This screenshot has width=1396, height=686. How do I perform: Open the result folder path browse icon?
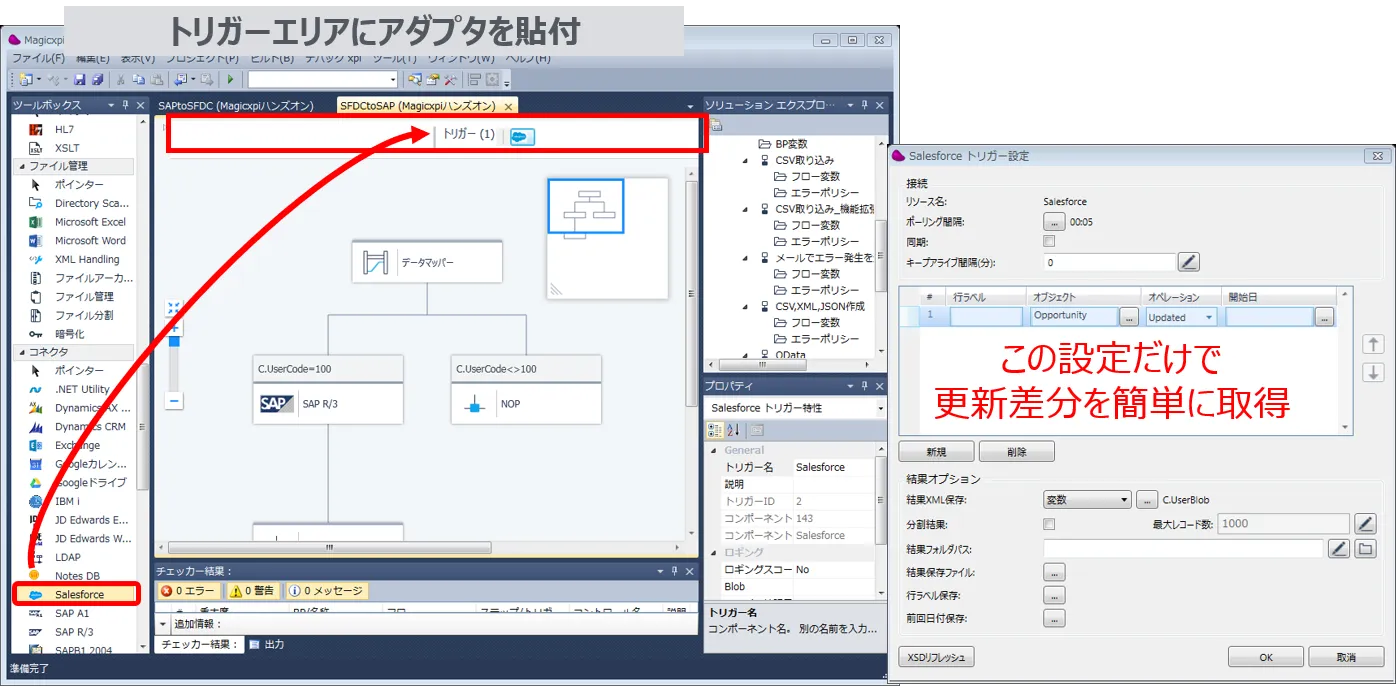(1366, 548)
